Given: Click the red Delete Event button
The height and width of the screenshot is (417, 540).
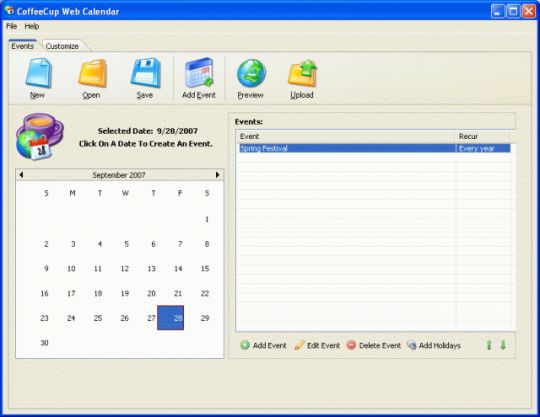Looking at the screenshot, I should coord(374,345).
